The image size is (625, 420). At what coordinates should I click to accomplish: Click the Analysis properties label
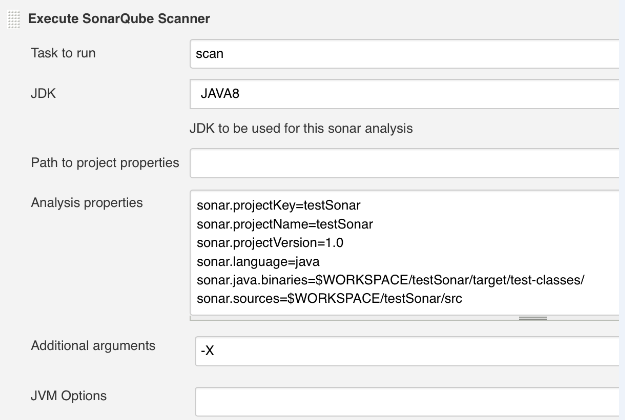click(87, 203)
